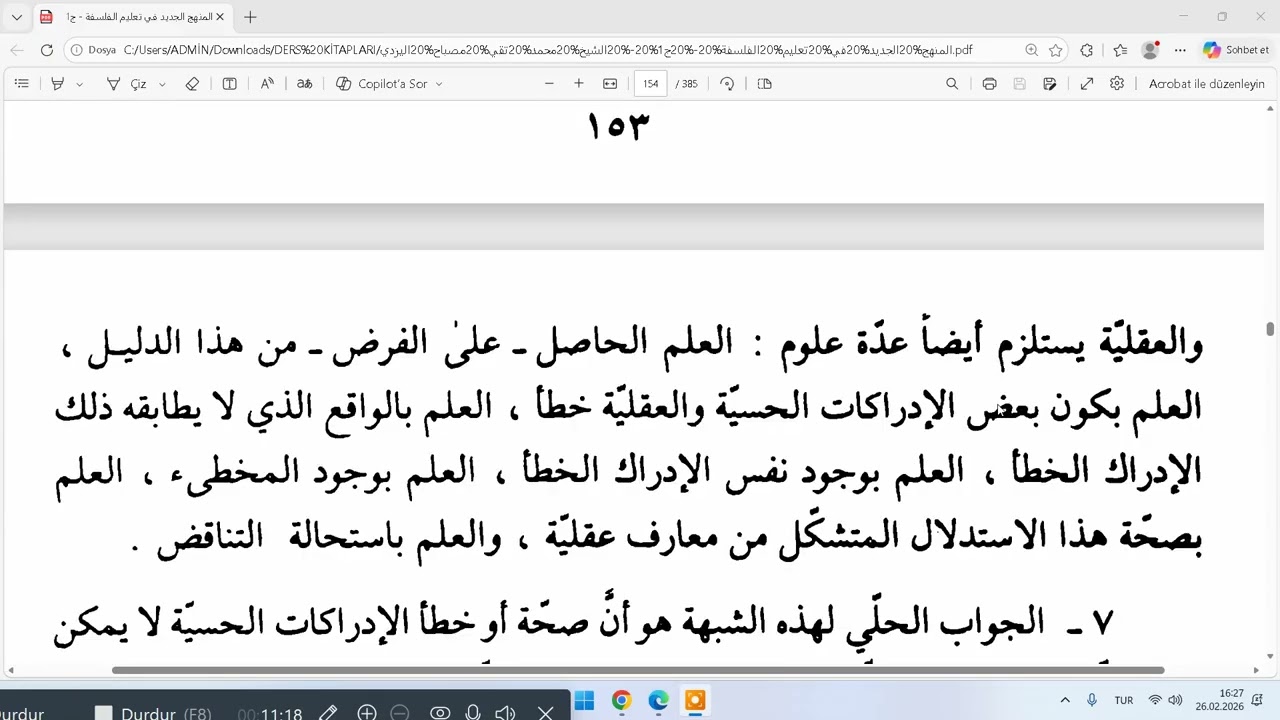Image resolution: width=1280 pixels, height=720 pixels.
Task: Switch the TUR keyboard language
Action: coord(1123,701)
